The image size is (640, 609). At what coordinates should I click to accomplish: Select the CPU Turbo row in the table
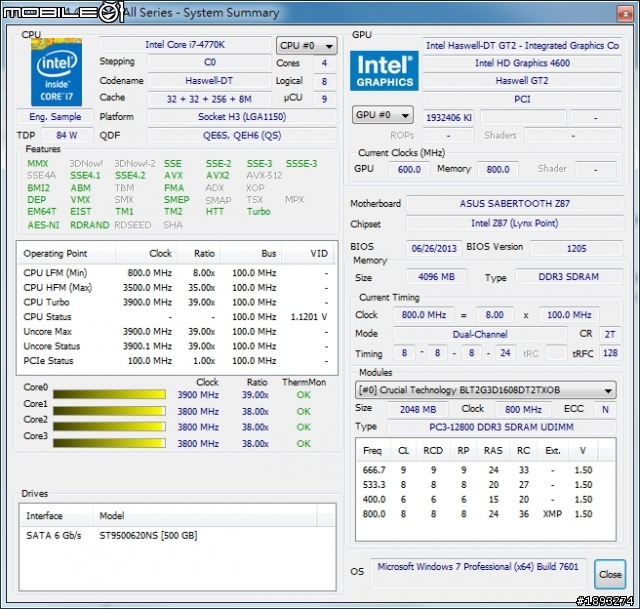pos(177,302)
